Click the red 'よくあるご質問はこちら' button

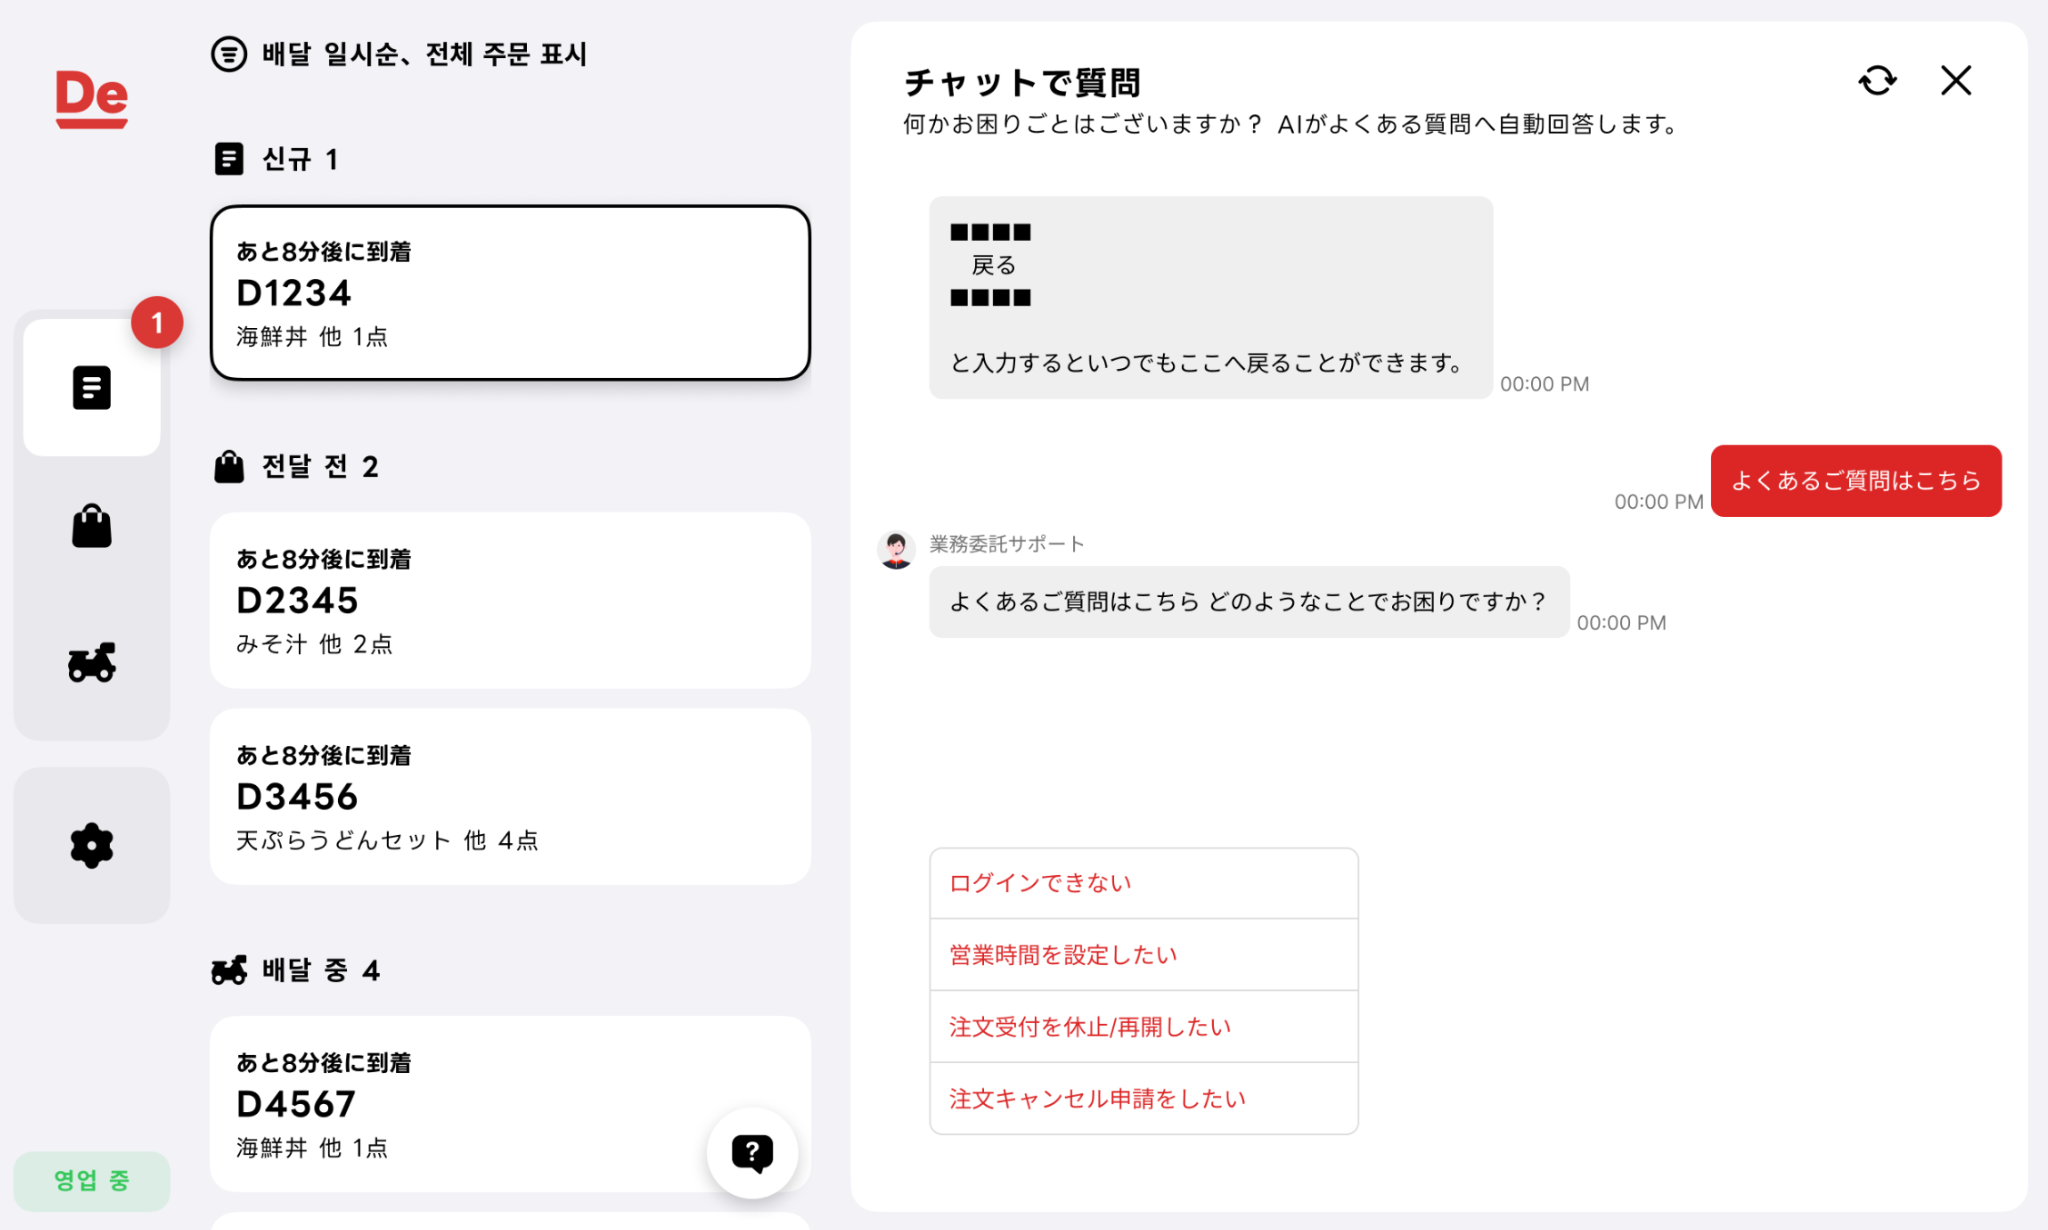click(x=1856, y=481)
